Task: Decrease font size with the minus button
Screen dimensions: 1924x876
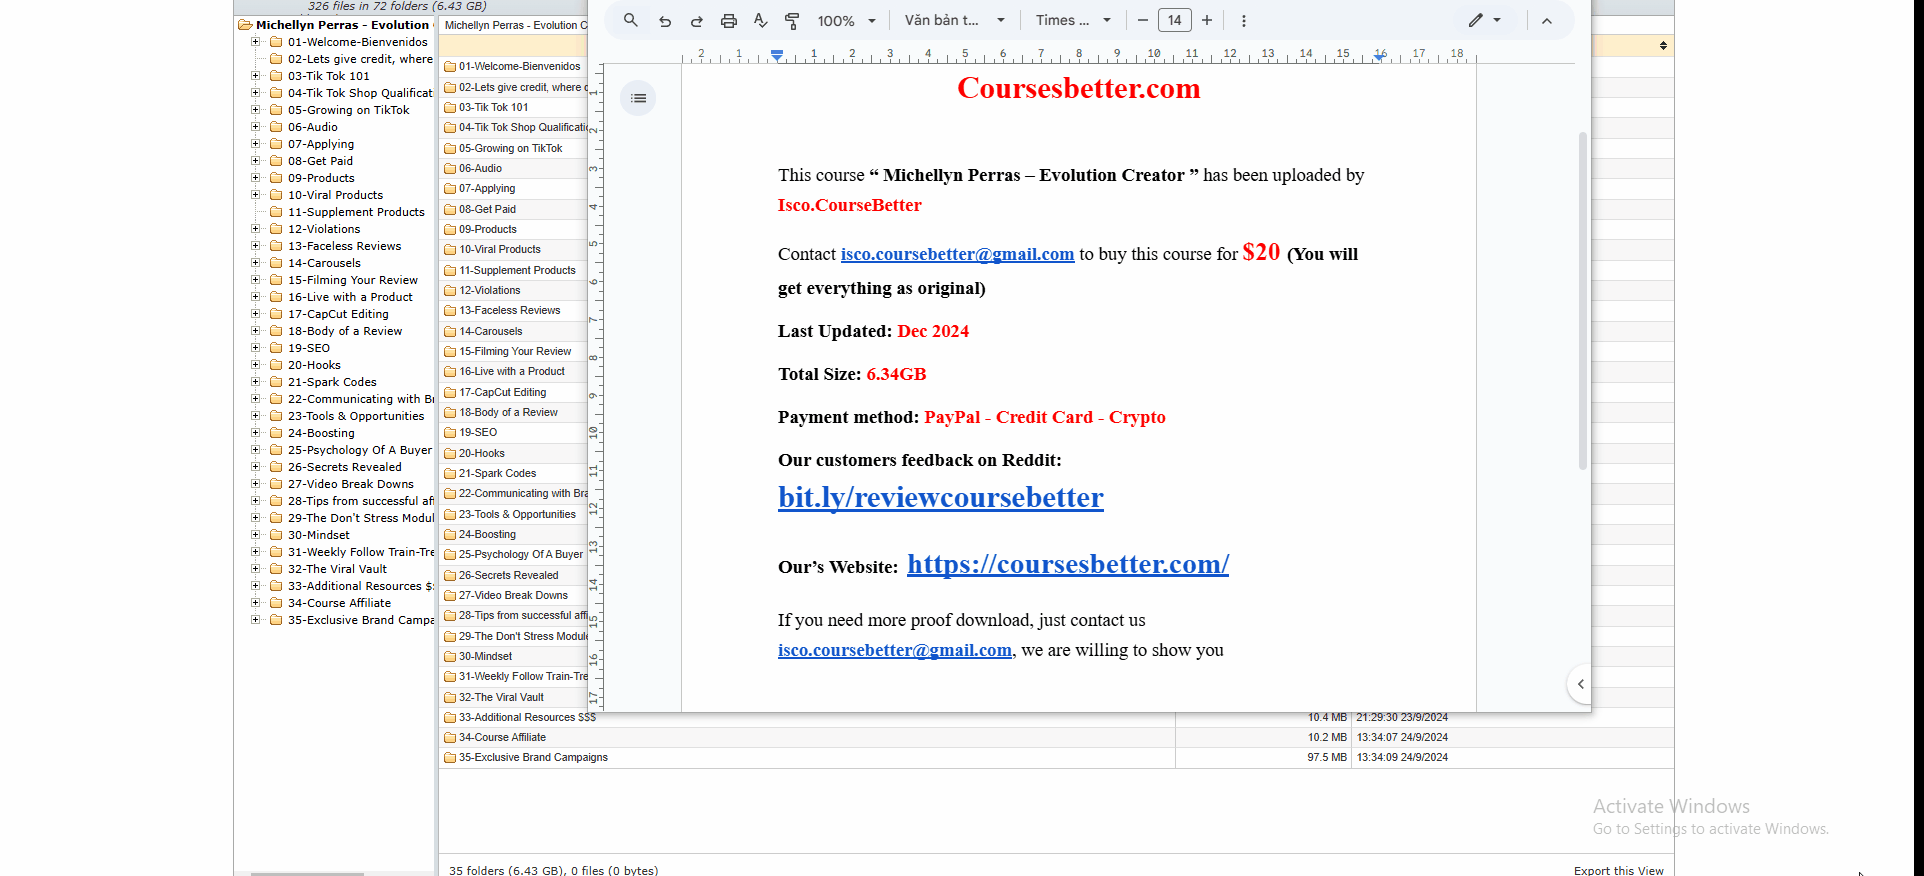Action: 1142,21
